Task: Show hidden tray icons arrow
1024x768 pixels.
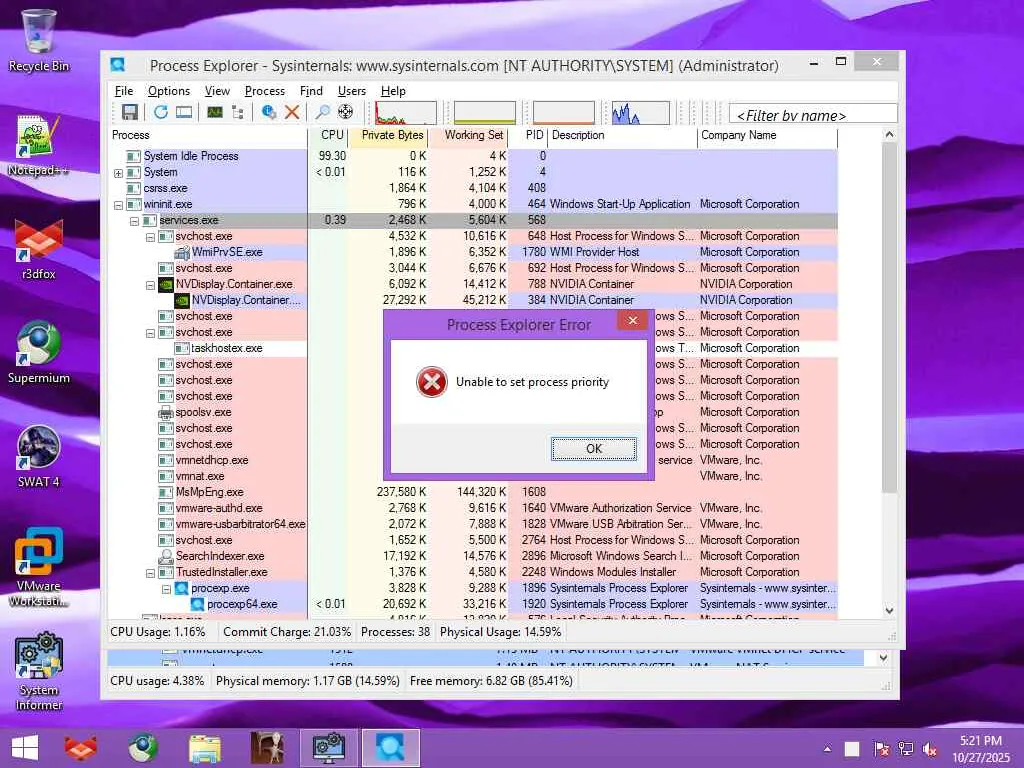Action: [827, 749]
